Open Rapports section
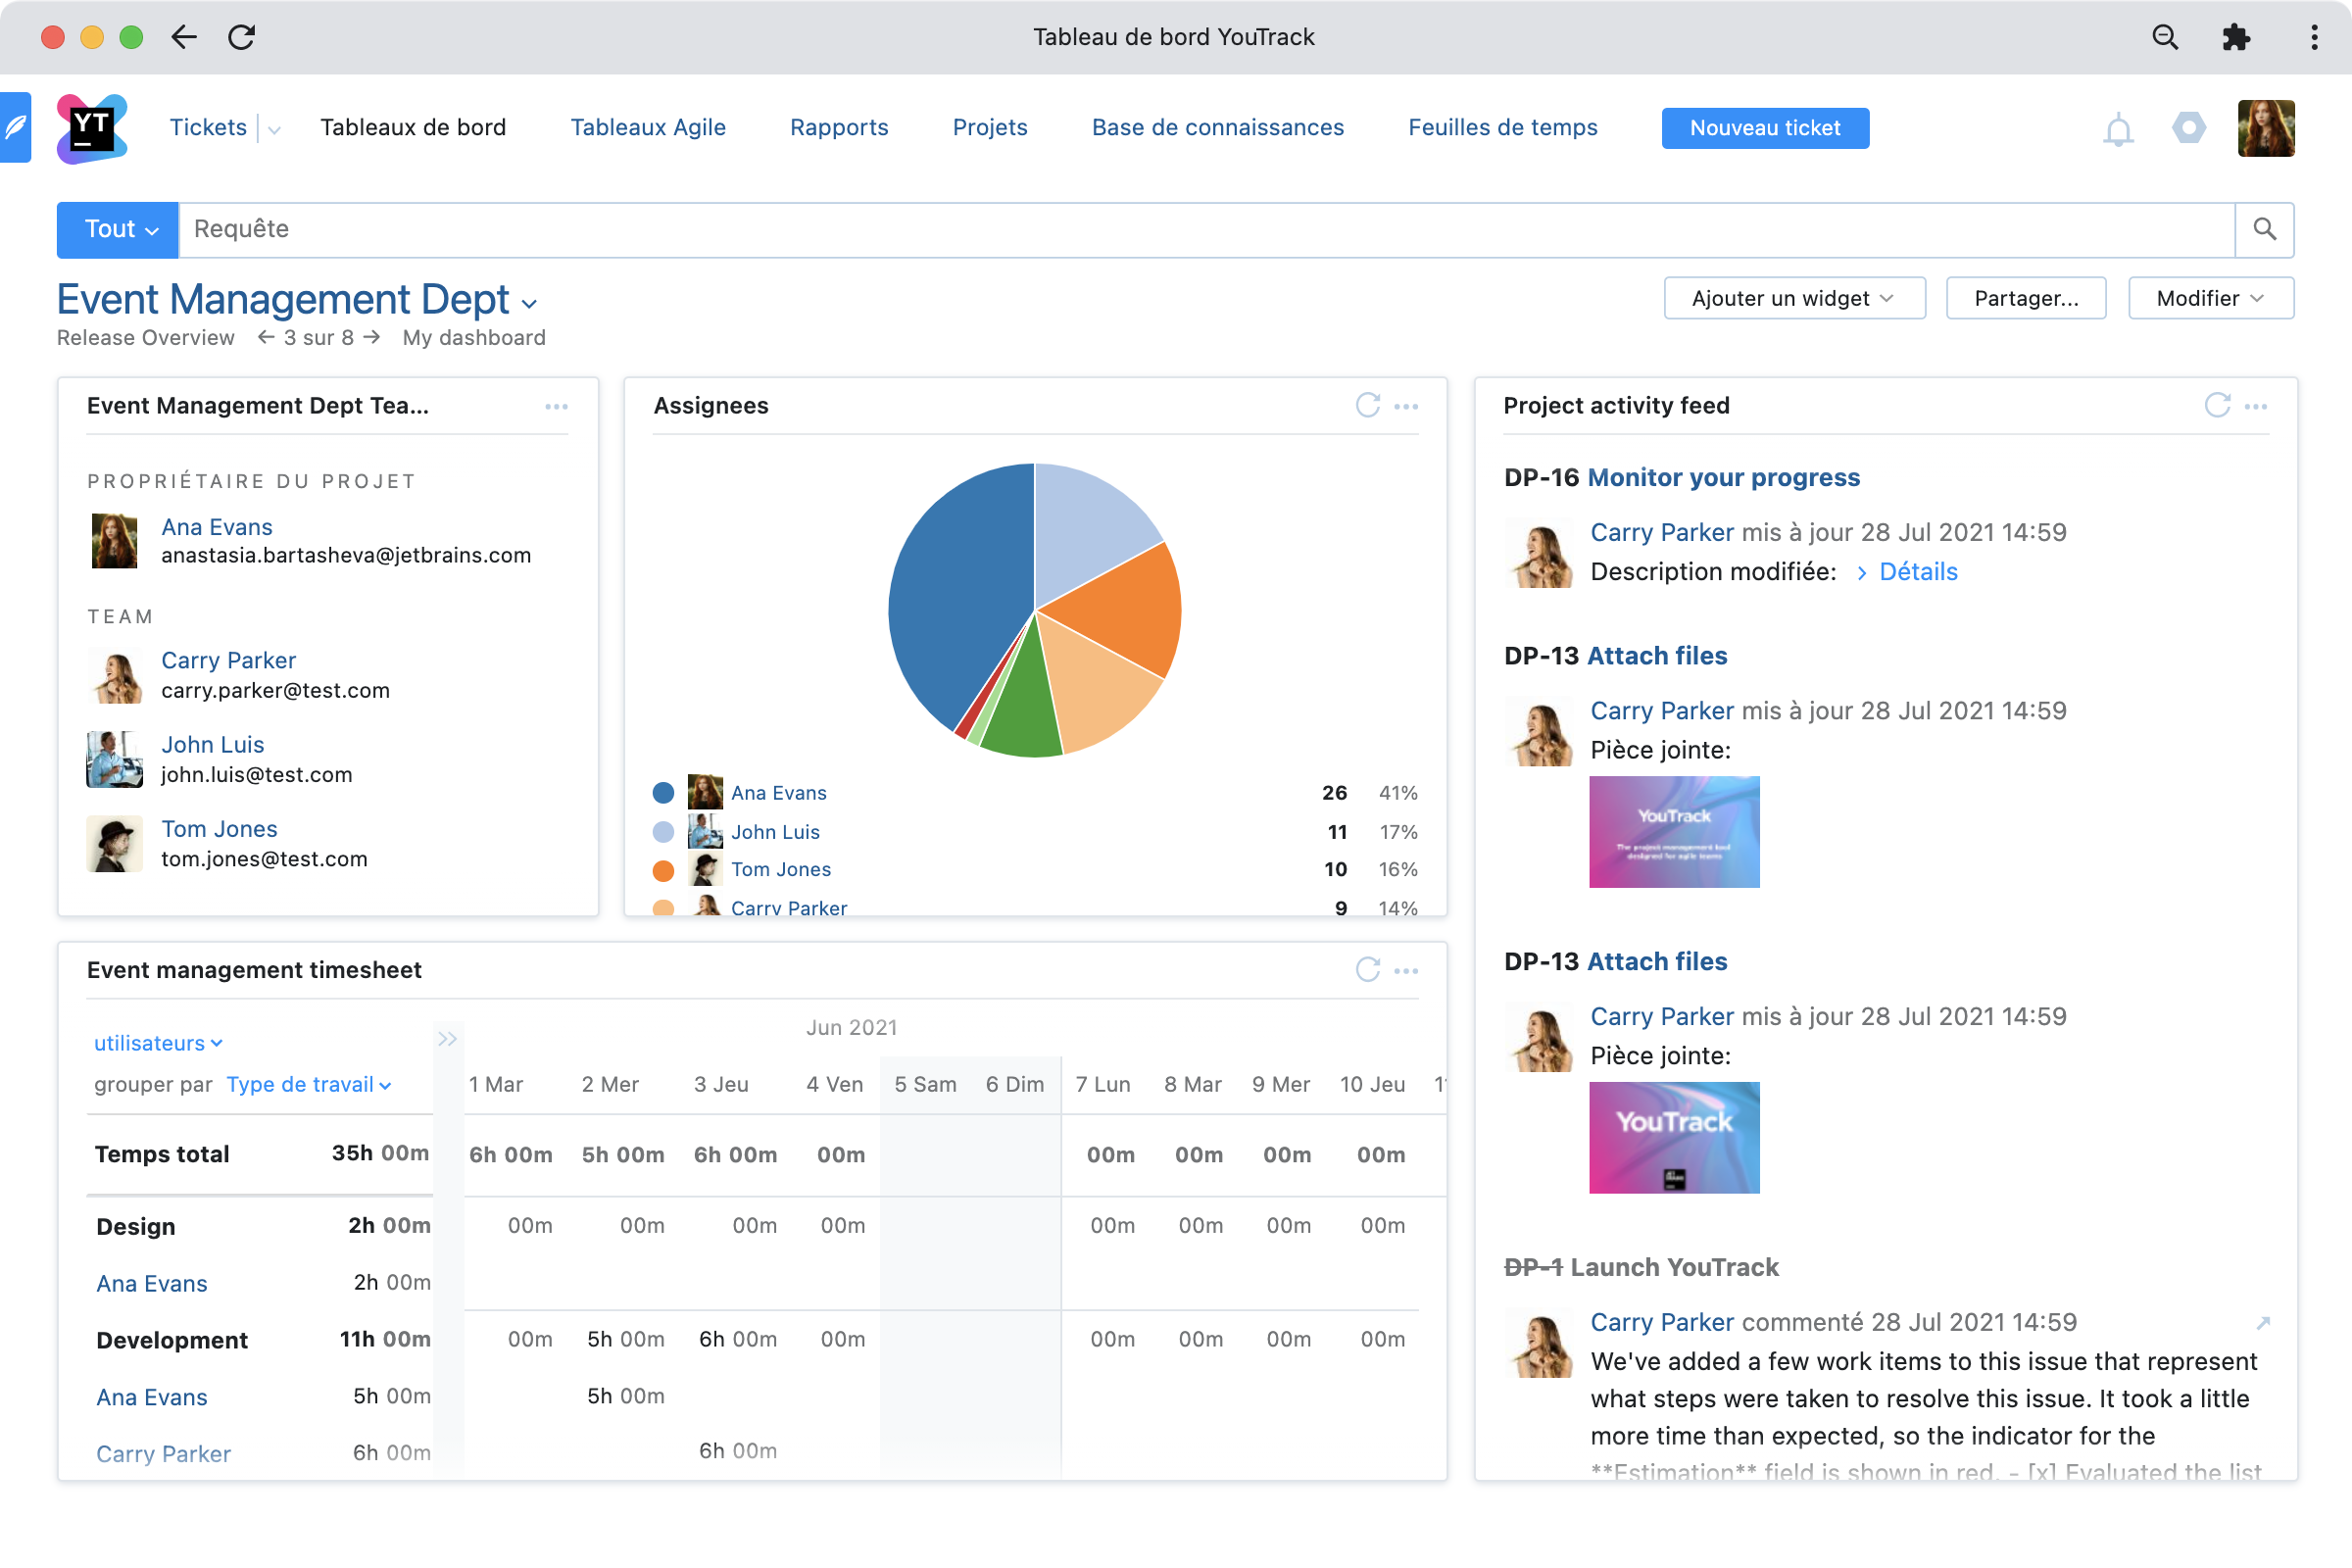This screenshot has width=2352, height=1568. [x=839, y=127]
